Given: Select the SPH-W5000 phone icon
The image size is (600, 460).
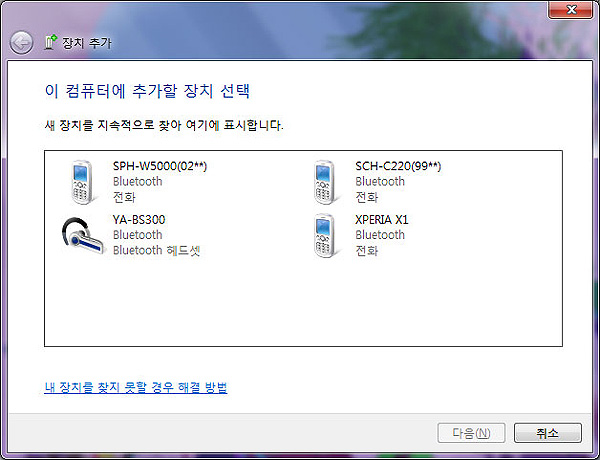Looking at the screenshot, I should [x=83, y=182].
